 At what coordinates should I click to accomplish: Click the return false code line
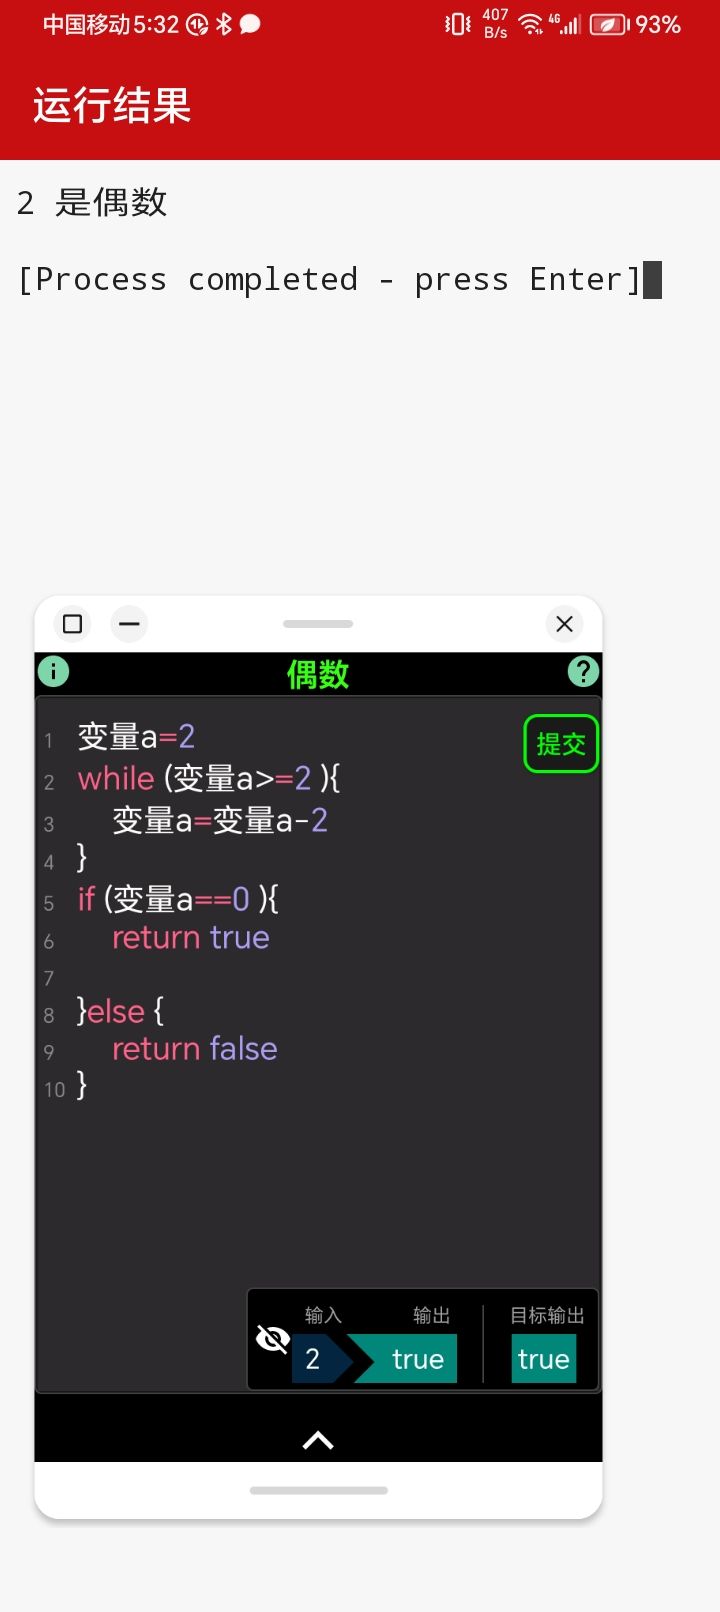pyautogui.click(x=195, y=1049)
